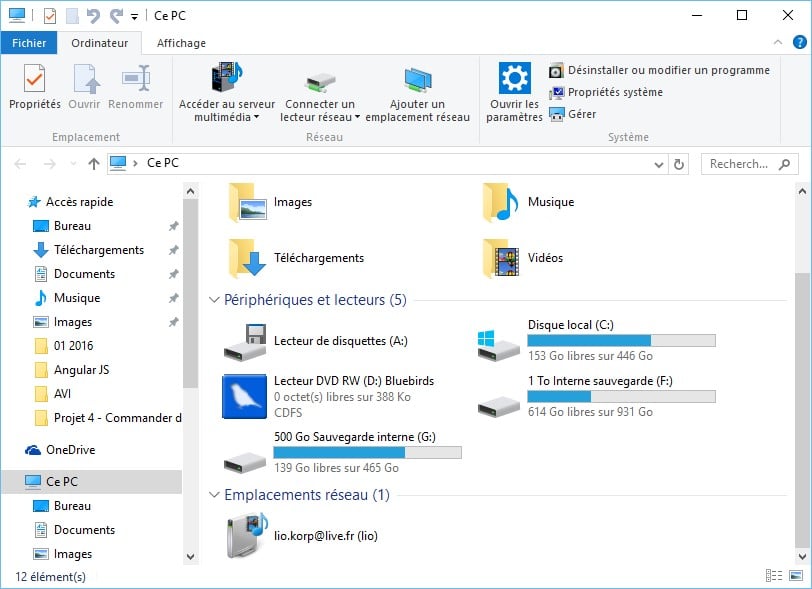Switch to large icons view in status bar
Screen dimensions: 812x589
tap(794, 576)
